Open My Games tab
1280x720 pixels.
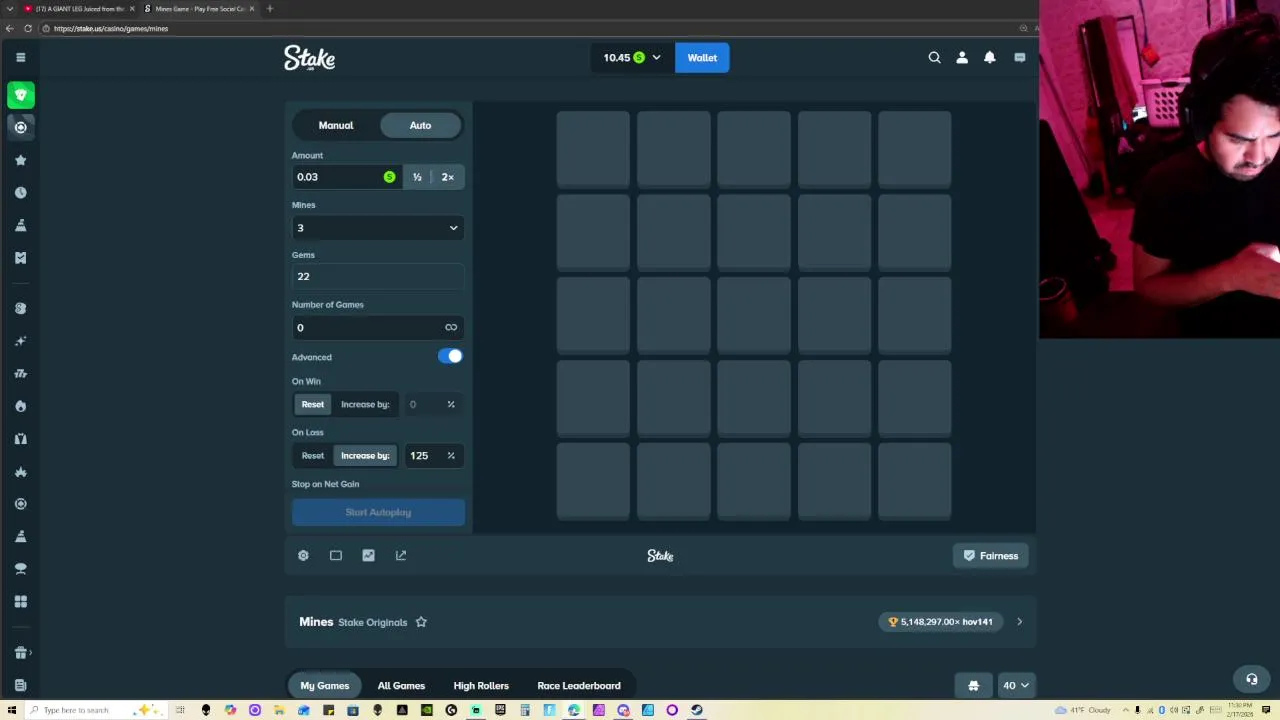[x=325, y=685]
